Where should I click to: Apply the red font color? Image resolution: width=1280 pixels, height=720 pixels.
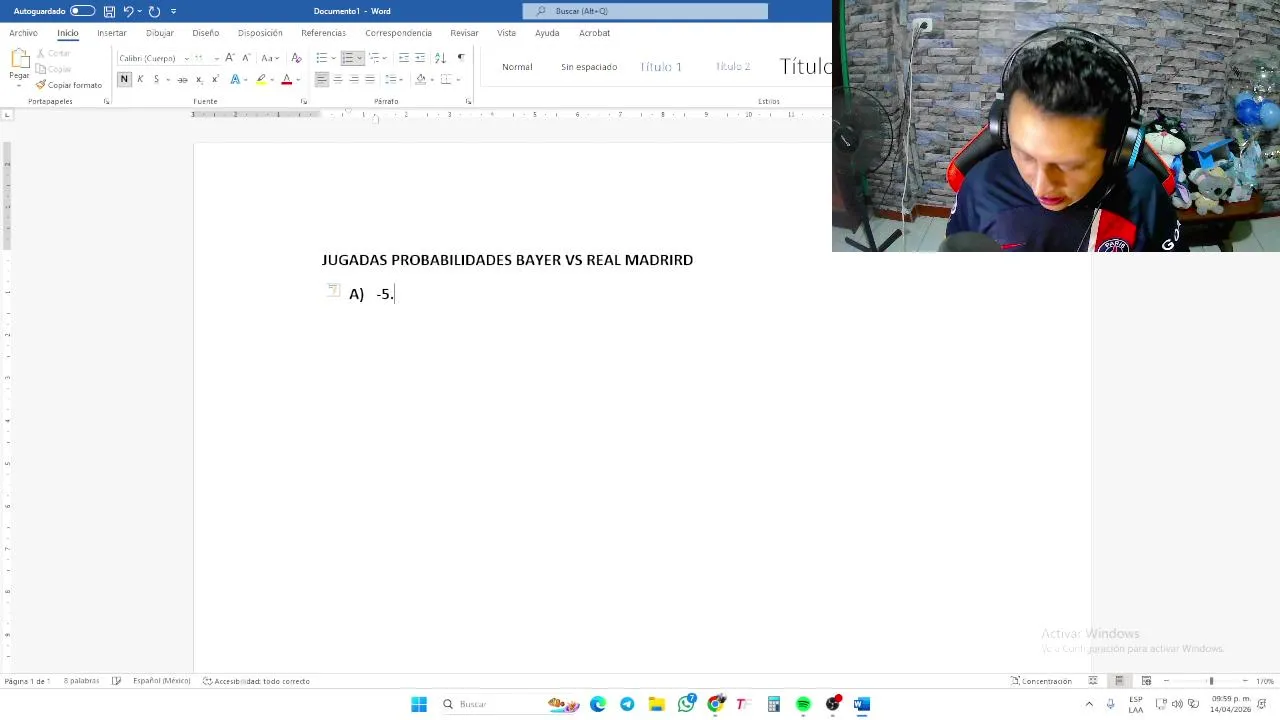[286, 79]
